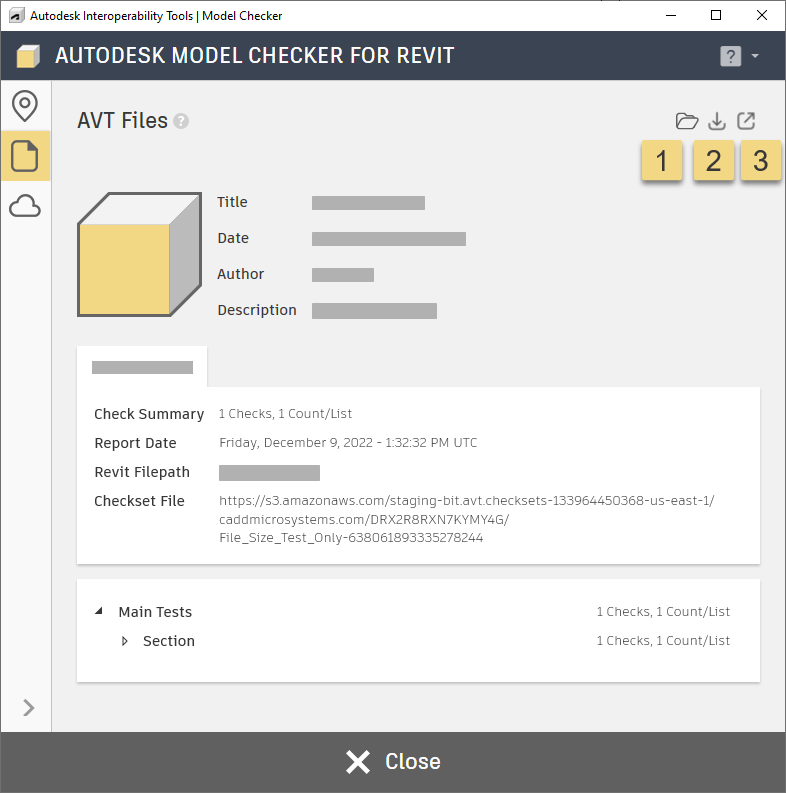Click the Title field value
This screenshot has height=793, width=786.
tap(368, 203)
